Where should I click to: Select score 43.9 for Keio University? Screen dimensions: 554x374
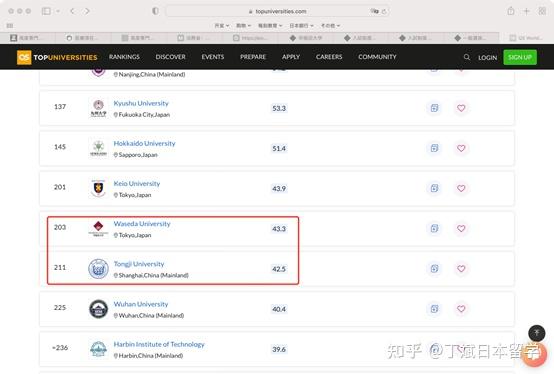(279, 189)
